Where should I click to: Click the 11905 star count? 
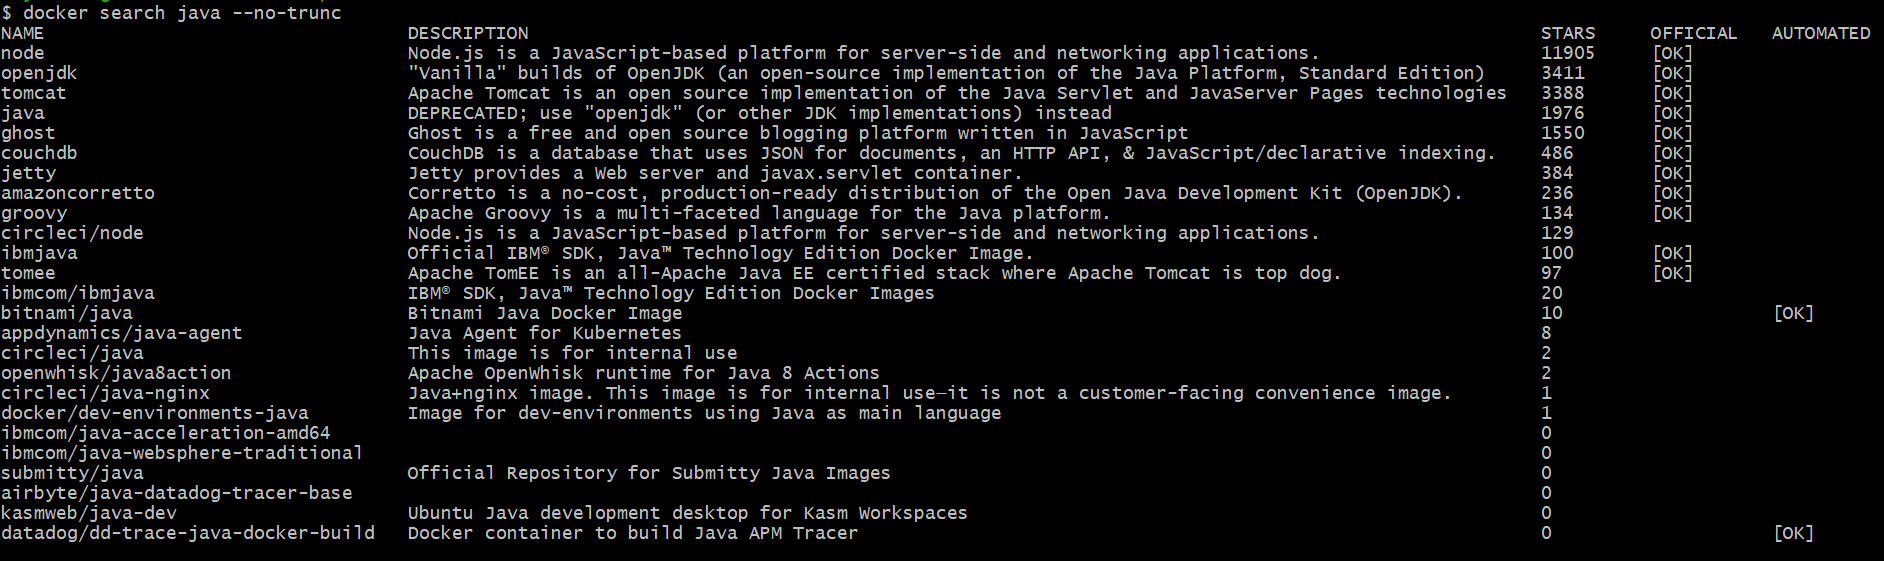point(1567,53)
